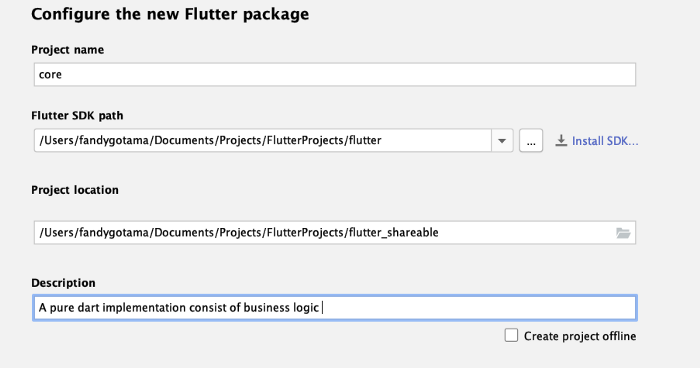Click the Description text field

pyautogui.click(x=335, y=308)
